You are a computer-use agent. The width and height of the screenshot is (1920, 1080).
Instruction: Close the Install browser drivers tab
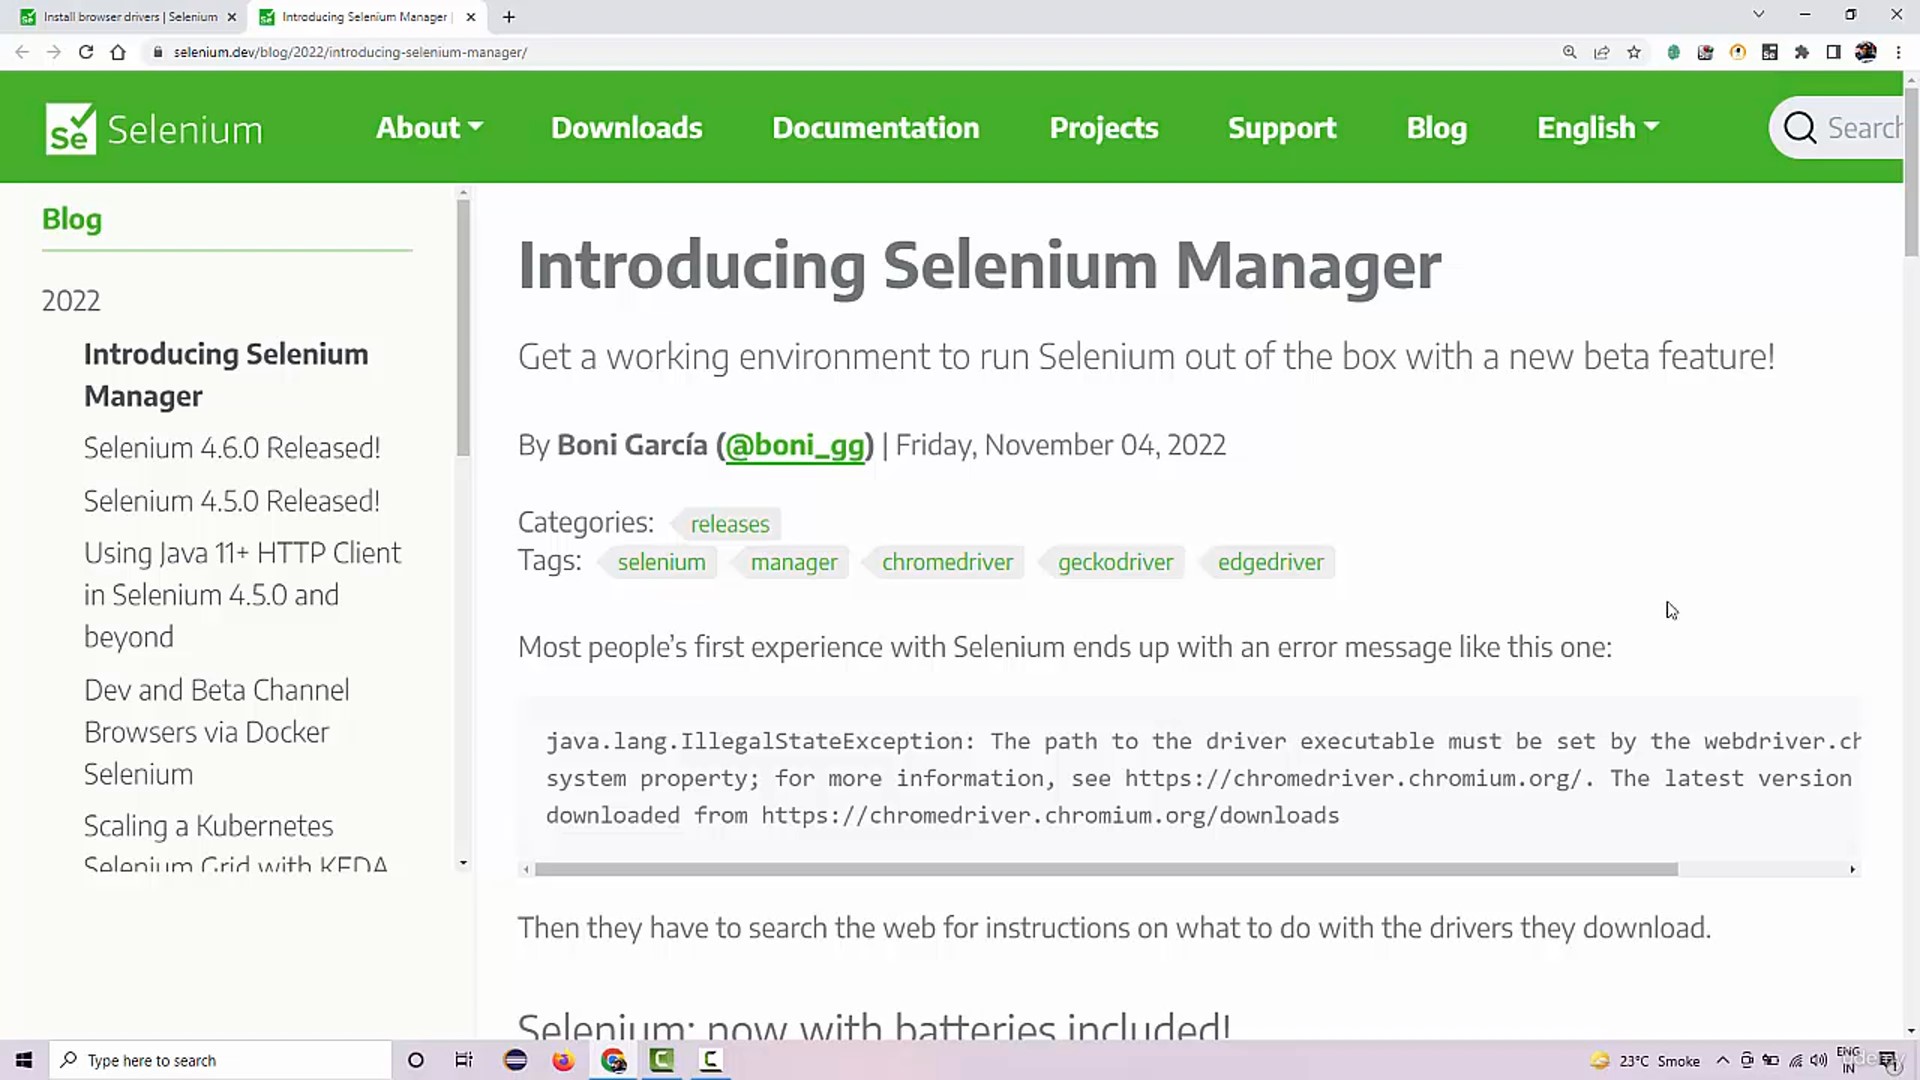coord(232,17)
